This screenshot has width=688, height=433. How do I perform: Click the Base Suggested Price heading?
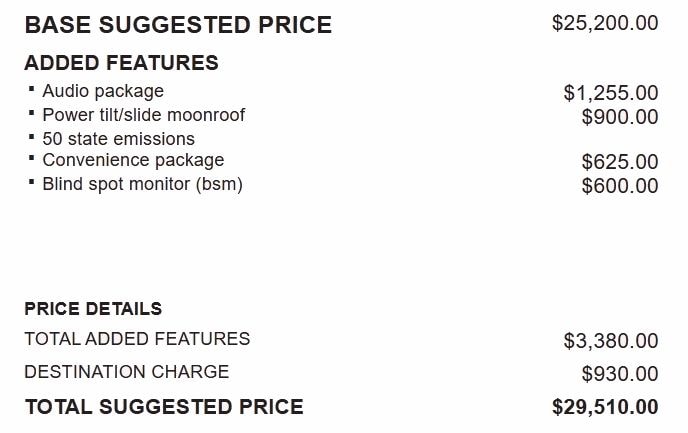click(x=178, y=25)
